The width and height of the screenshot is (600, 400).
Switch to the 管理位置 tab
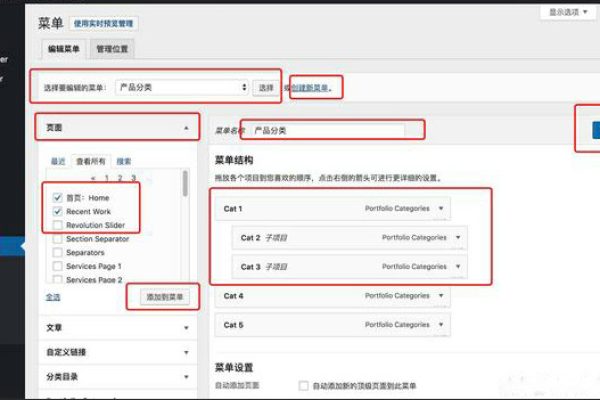coord(110,48)
